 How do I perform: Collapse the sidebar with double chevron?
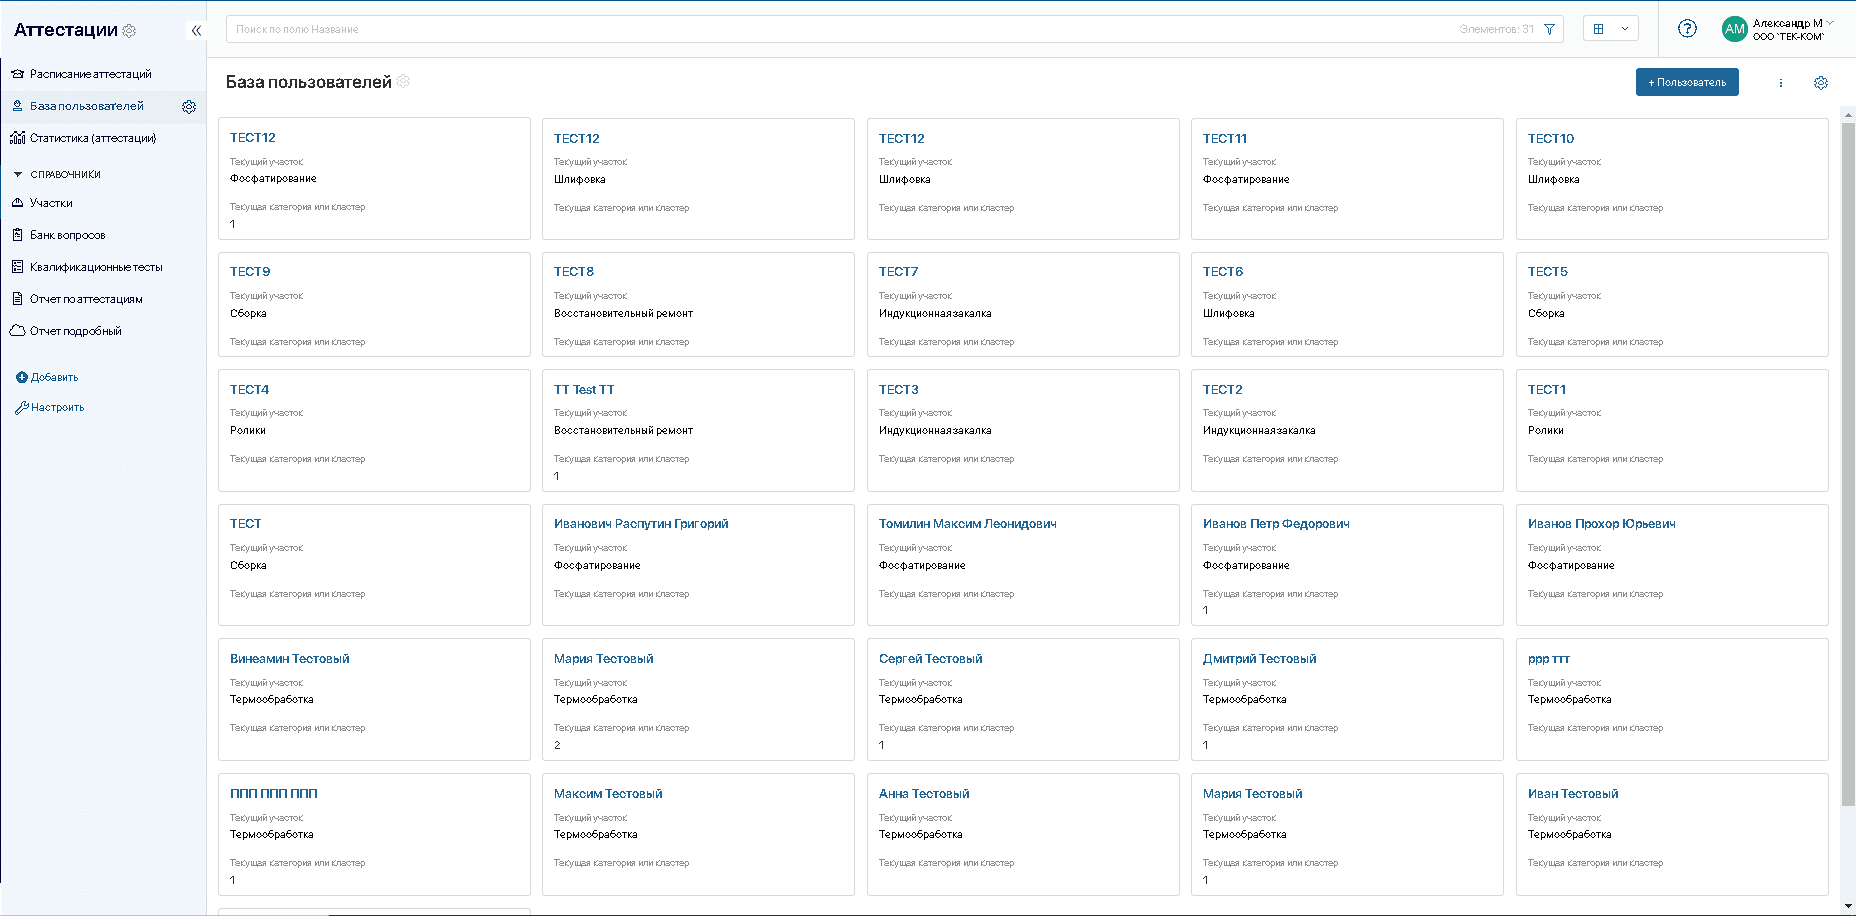196,30
